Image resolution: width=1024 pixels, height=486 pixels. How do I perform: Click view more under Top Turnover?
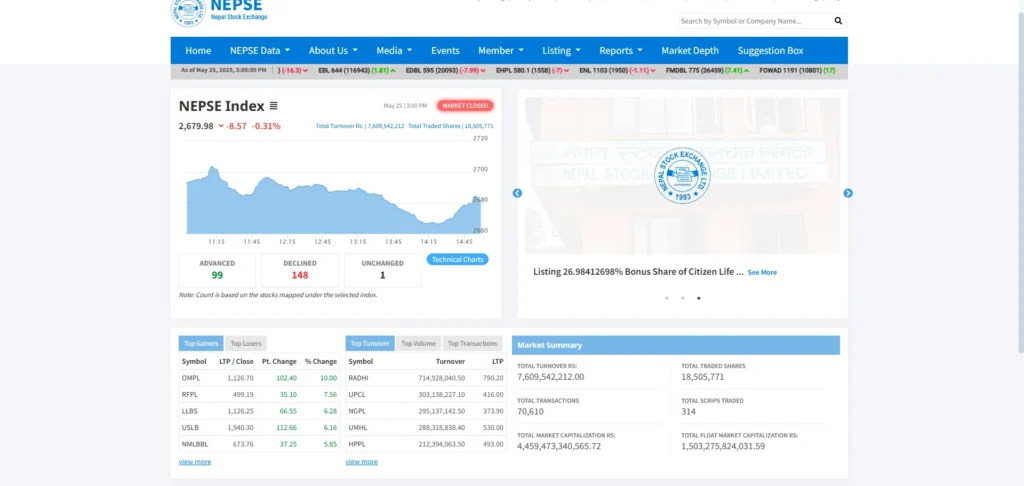click(x=361, y=462)
